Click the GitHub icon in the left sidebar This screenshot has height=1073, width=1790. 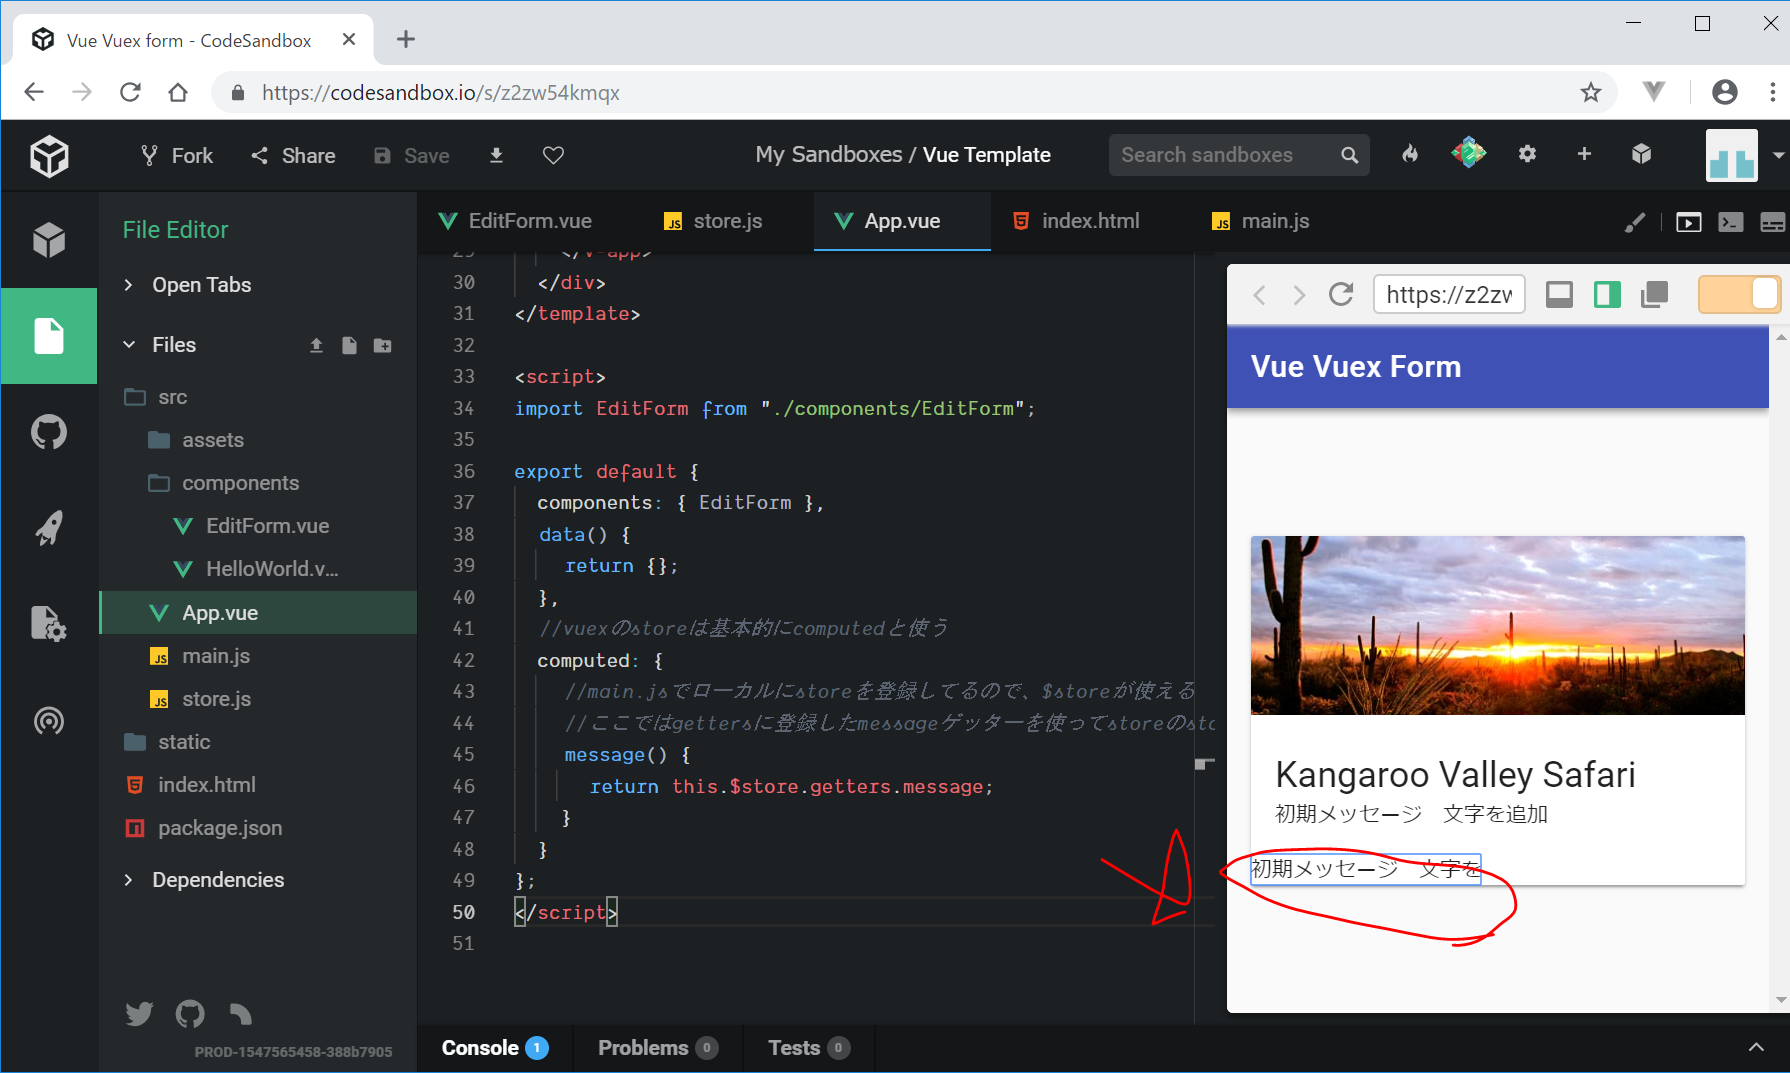pos(48,433)
